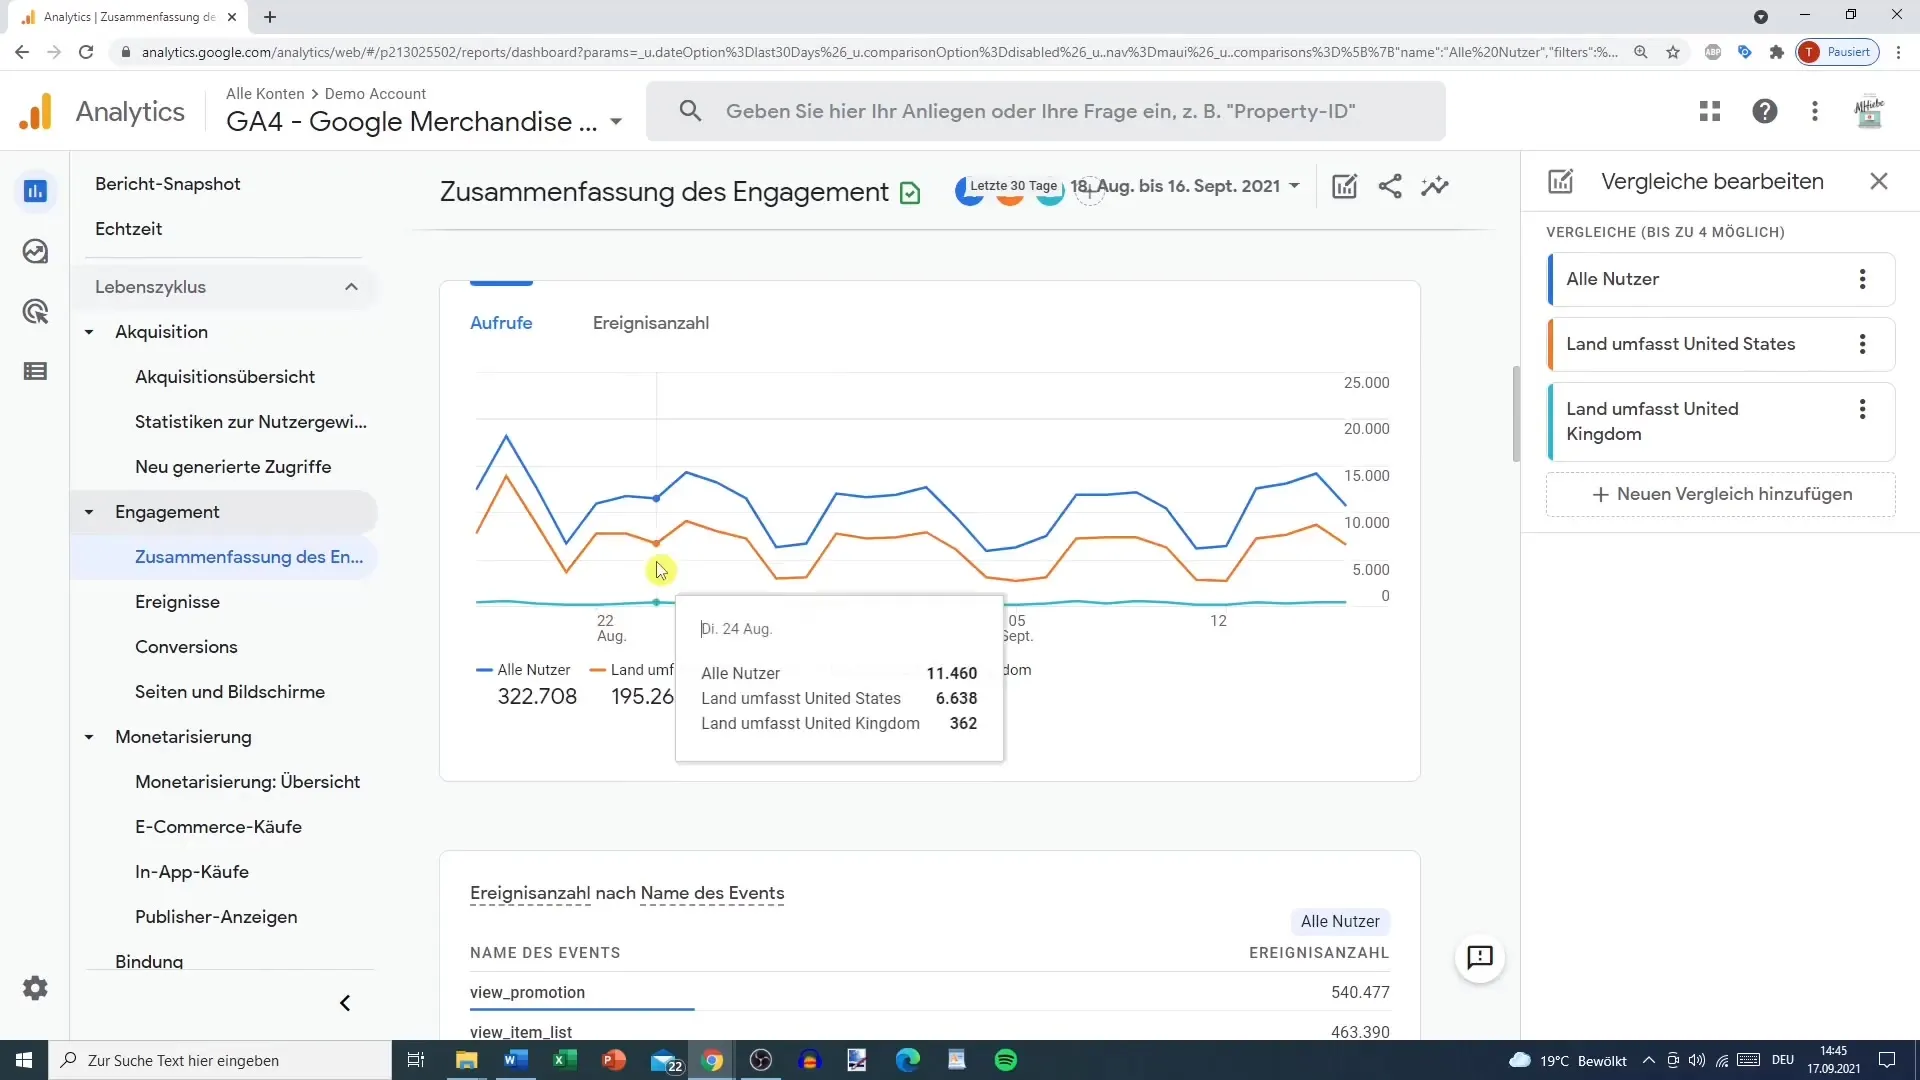The width and height of the screenshot is (1920, 1080).
Task: Open Spotify from the taskbar
Action: click(1006, 1060)
